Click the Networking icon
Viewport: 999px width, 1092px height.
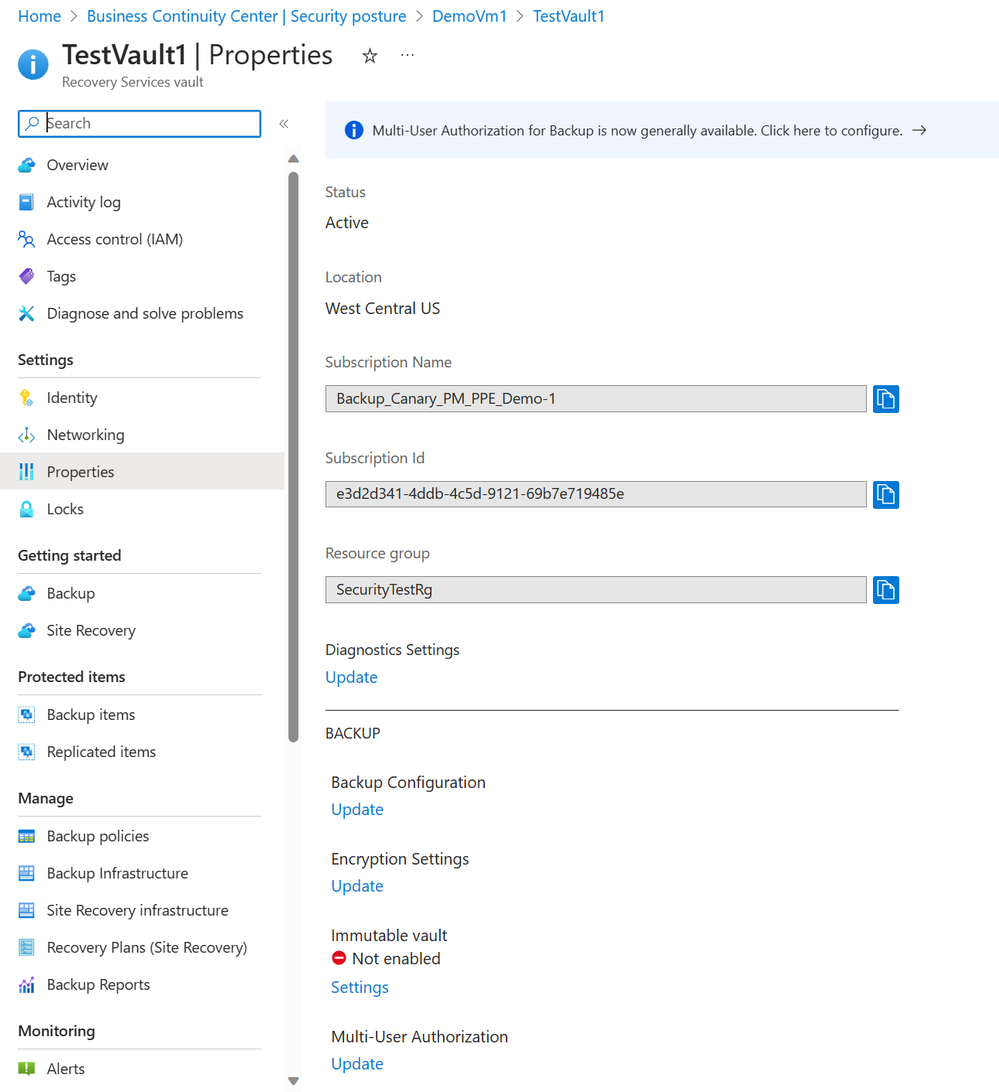pyautogui.click(x=26, y=435)
